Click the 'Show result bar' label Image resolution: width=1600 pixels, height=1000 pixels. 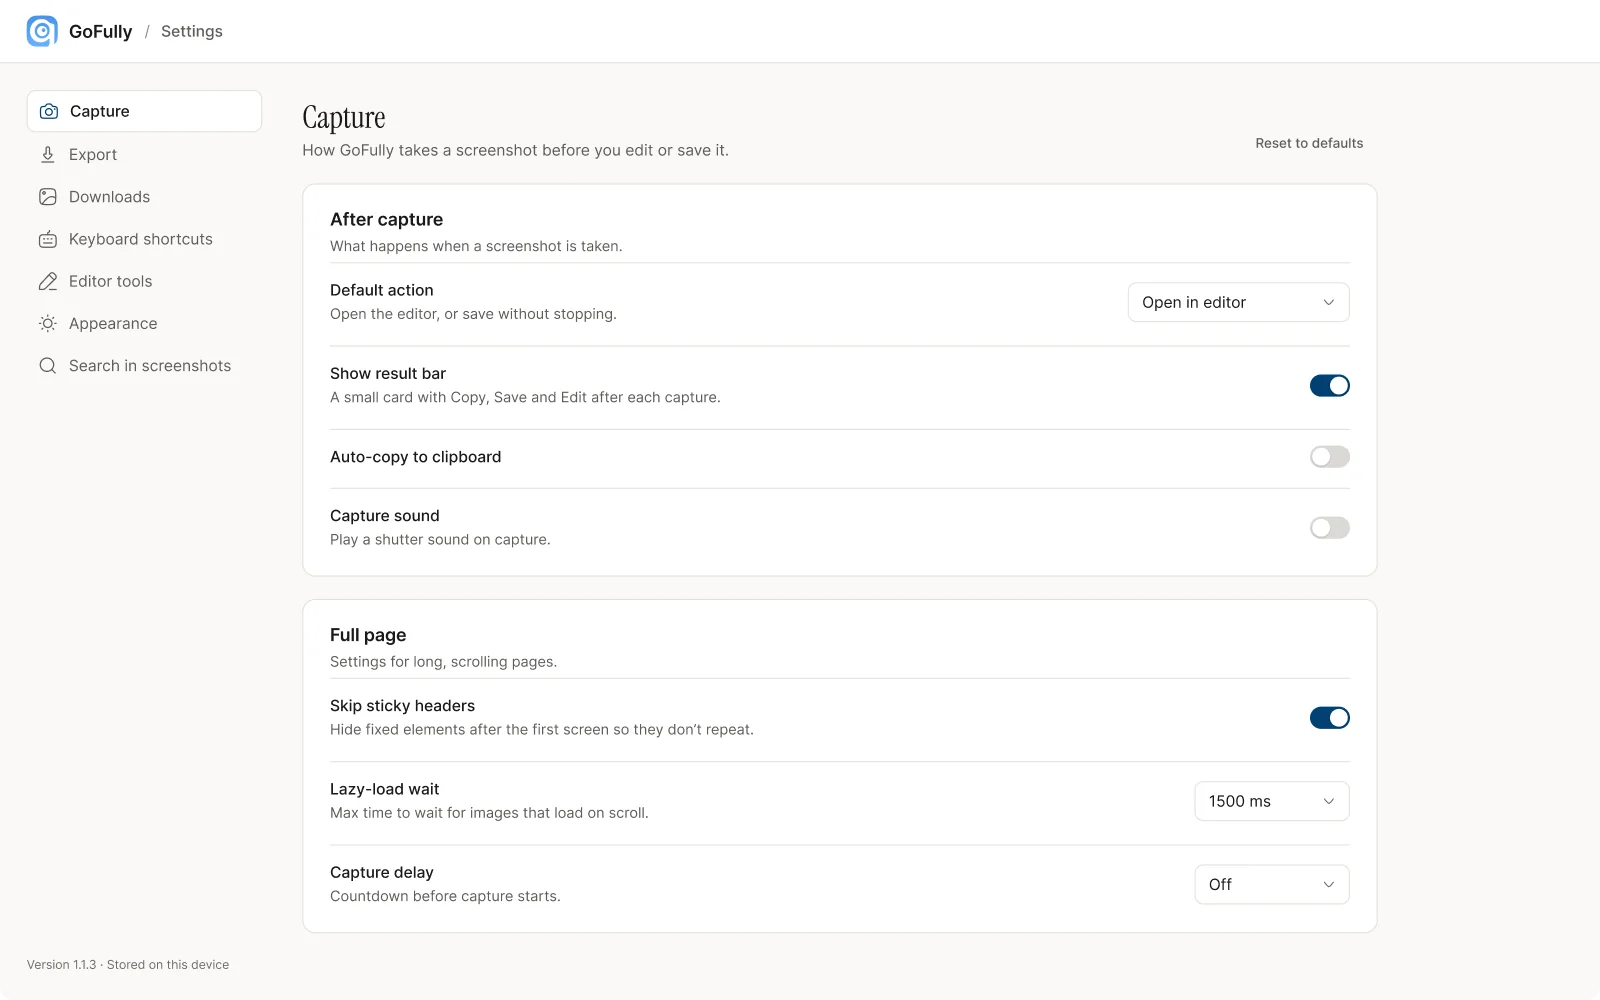[x=388, y=373]
